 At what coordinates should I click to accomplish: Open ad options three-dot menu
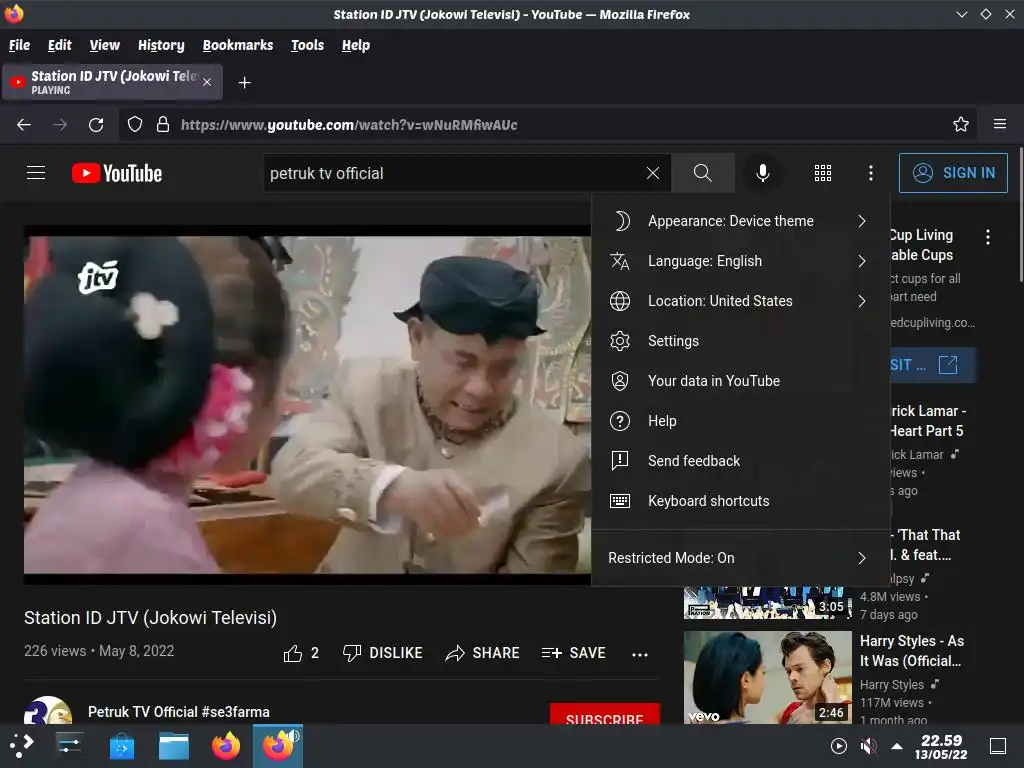click(x=987, y=237)
